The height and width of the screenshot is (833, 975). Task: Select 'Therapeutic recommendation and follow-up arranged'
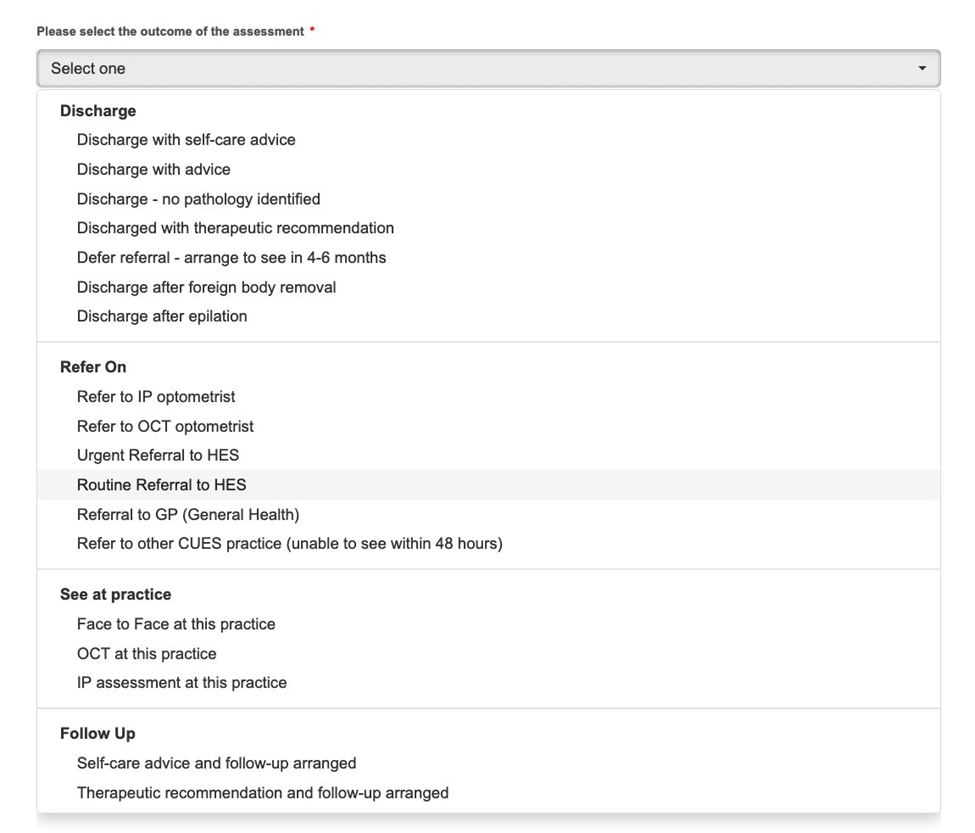coord(488,793)
